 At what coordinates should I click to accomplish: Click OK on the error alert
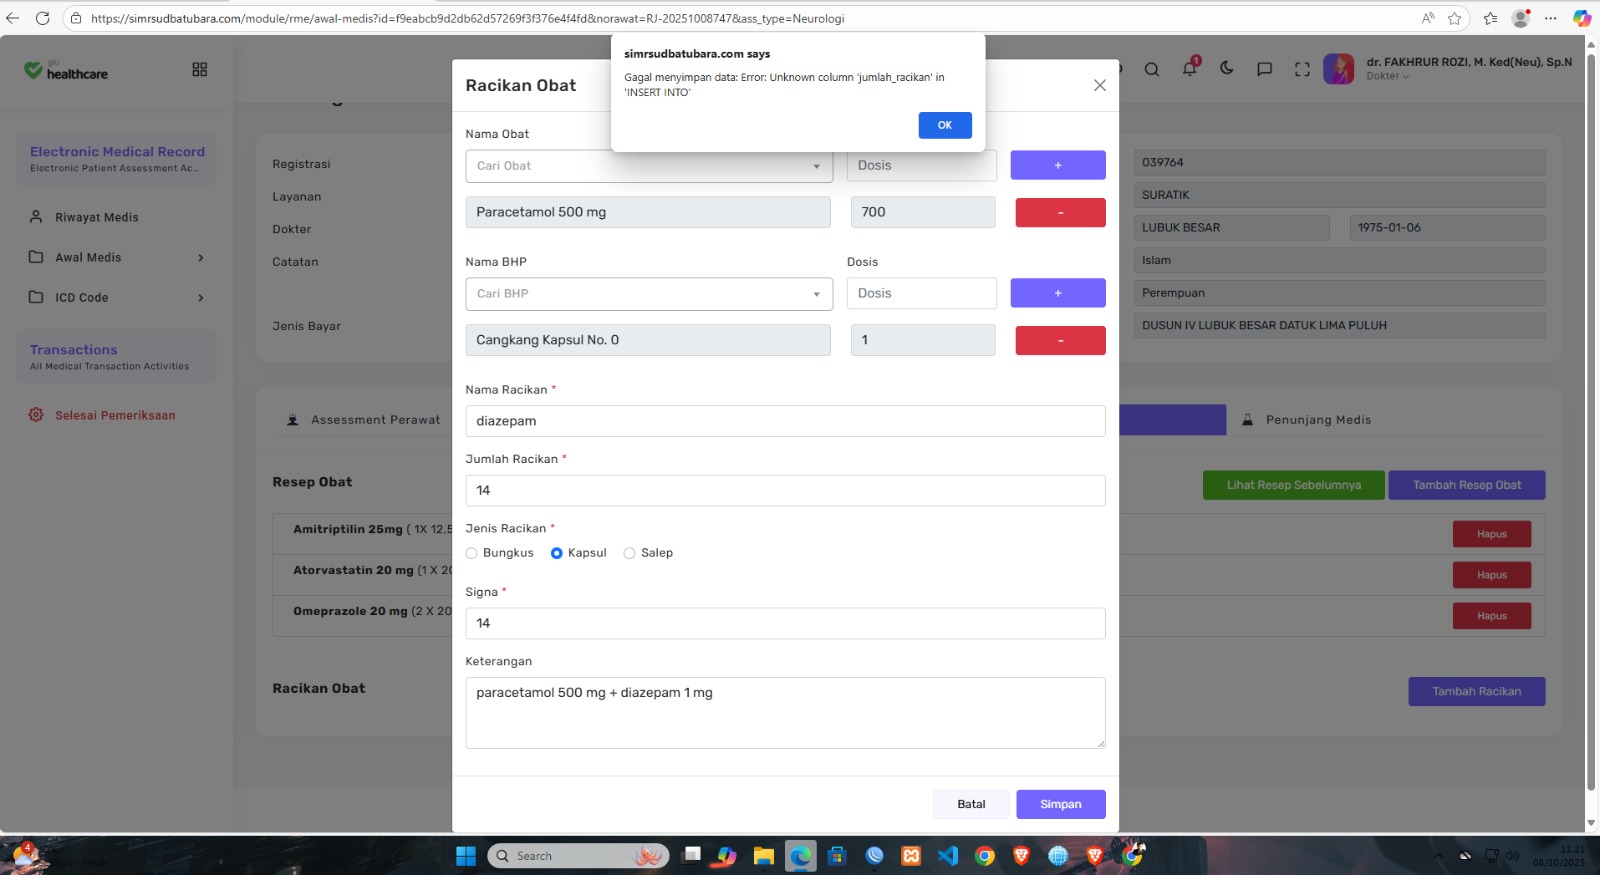click(945, 125)
